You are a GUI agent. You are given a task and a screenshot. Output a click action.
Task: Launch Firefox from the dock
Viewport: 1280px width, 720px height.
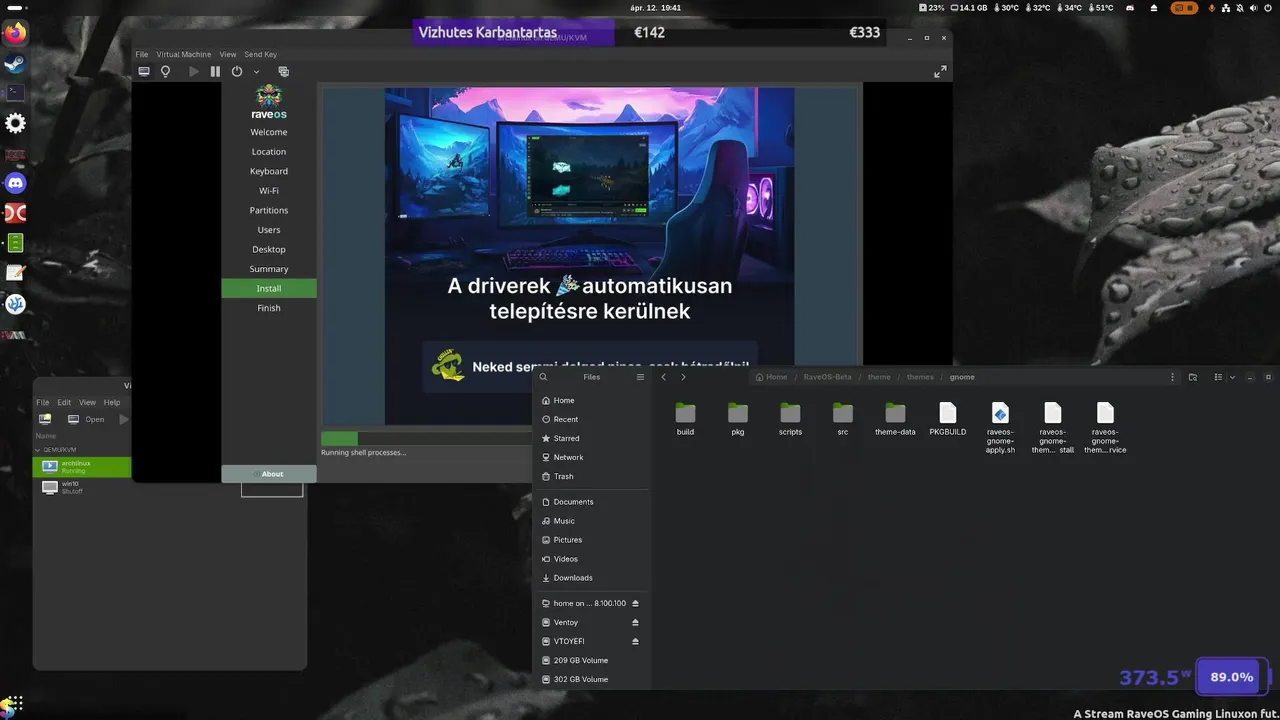coord(15,33)
